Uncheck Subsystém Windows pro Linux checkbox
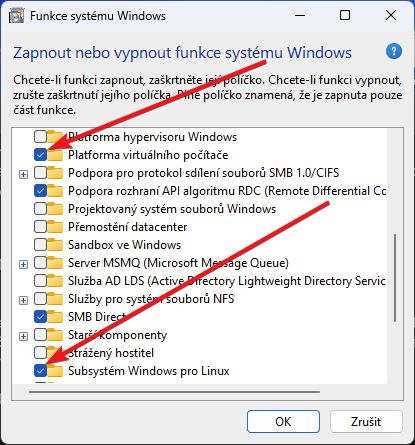The width and height of the screenshot is (415, 445). (40, 371)
